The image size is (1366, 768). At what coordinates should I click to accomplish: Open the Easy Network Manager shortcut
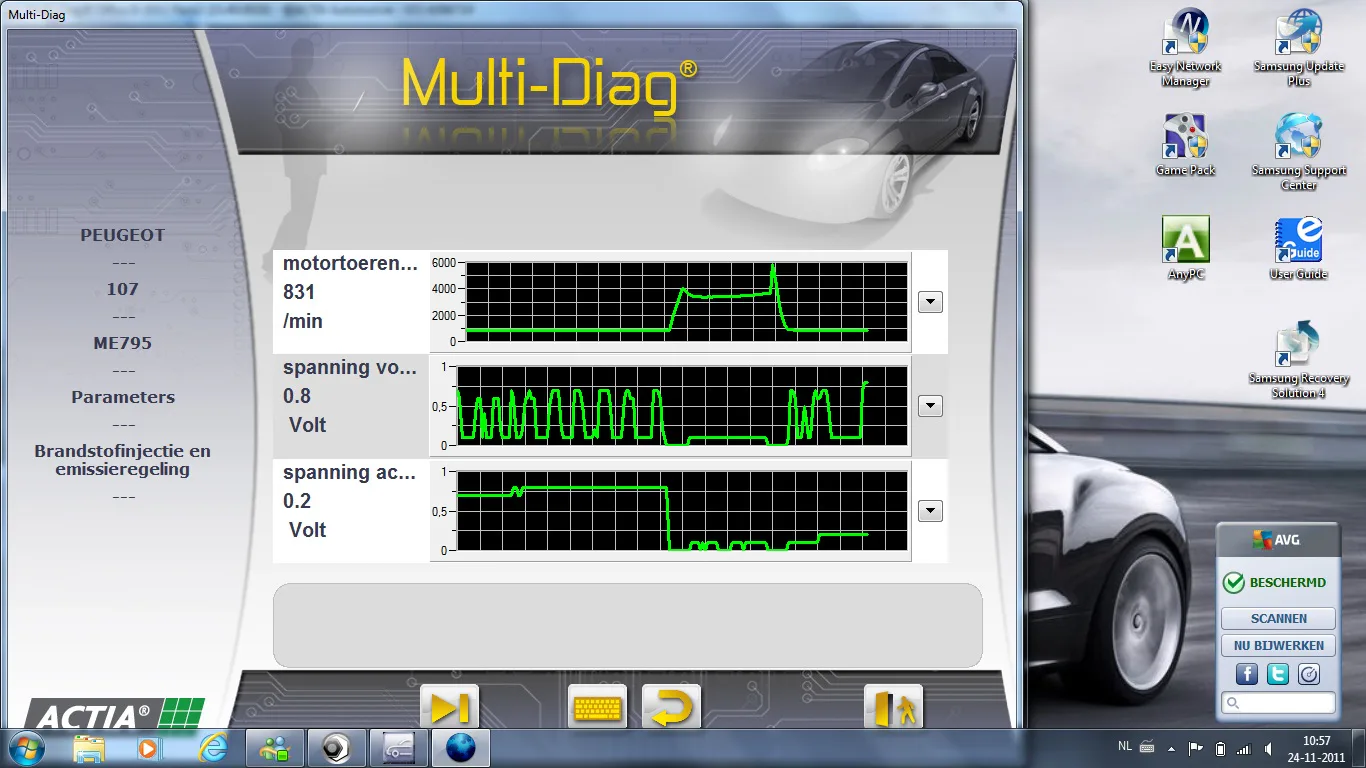point(1185,47)
